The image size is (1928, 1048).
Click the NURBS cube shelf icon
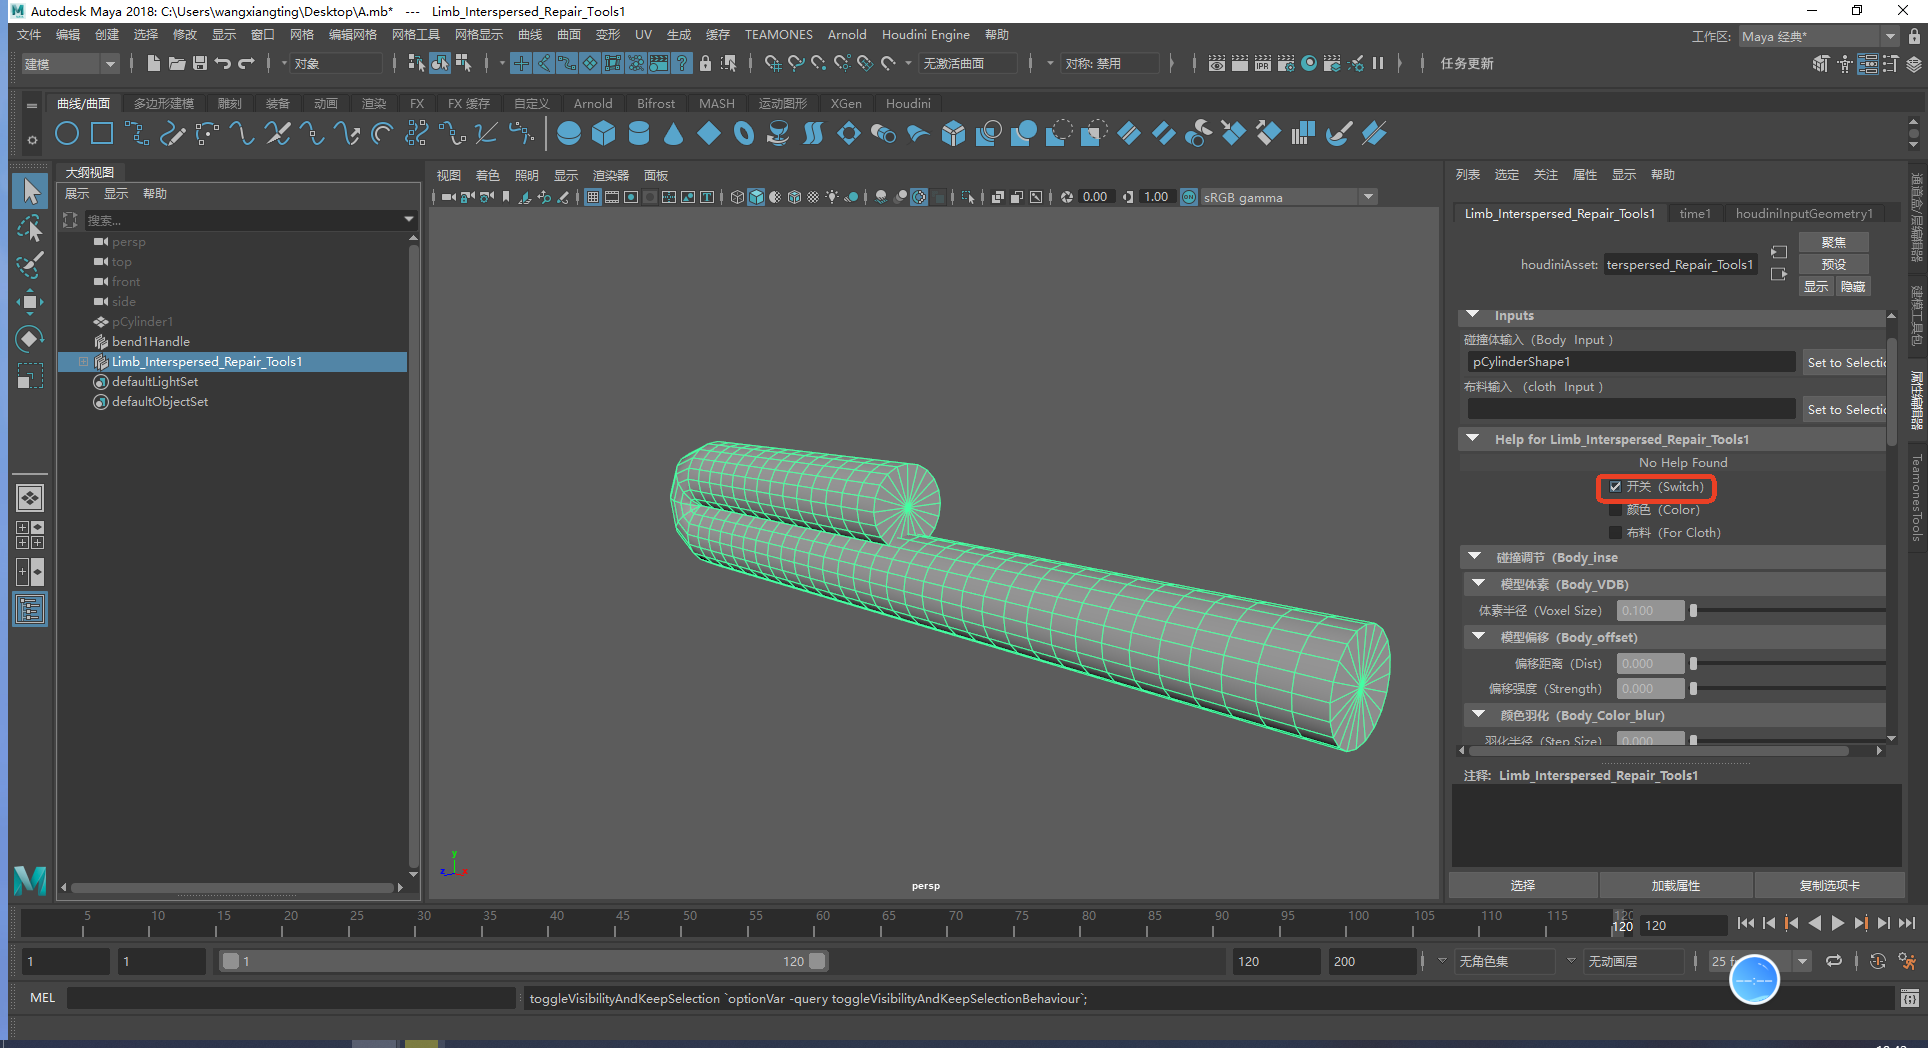pyautogui.click(x=604, y=134)
